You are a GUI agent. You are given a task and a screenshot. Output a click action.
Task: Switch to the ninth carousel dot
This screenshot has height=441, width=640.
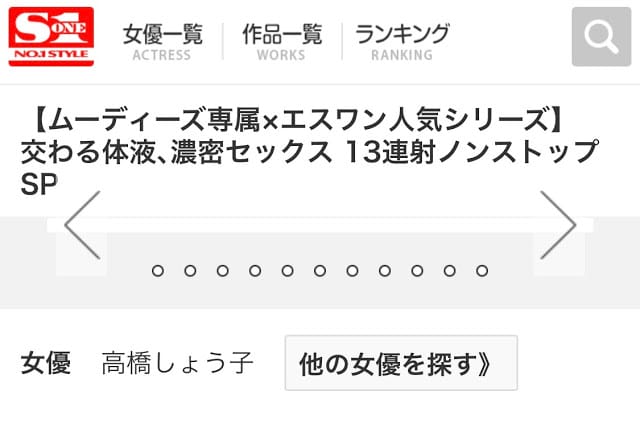(417, 270)
